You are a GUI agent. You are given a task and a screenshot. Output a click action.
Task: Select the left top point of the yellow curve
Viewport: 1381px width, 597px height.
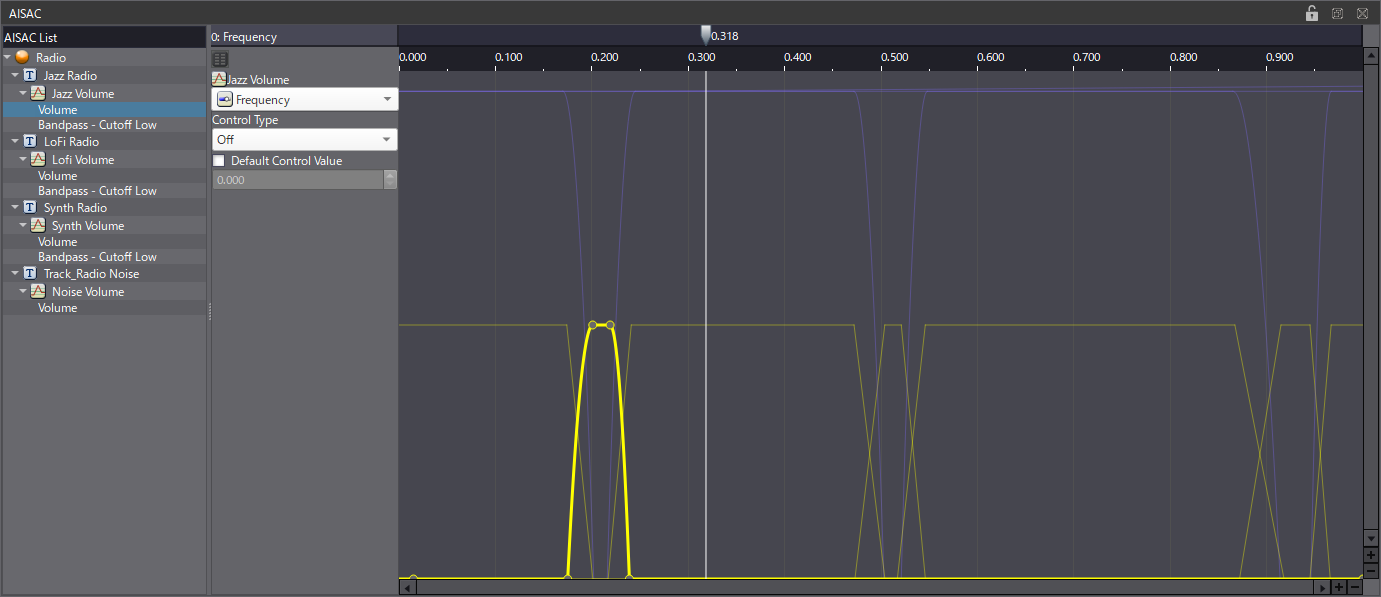593,325
